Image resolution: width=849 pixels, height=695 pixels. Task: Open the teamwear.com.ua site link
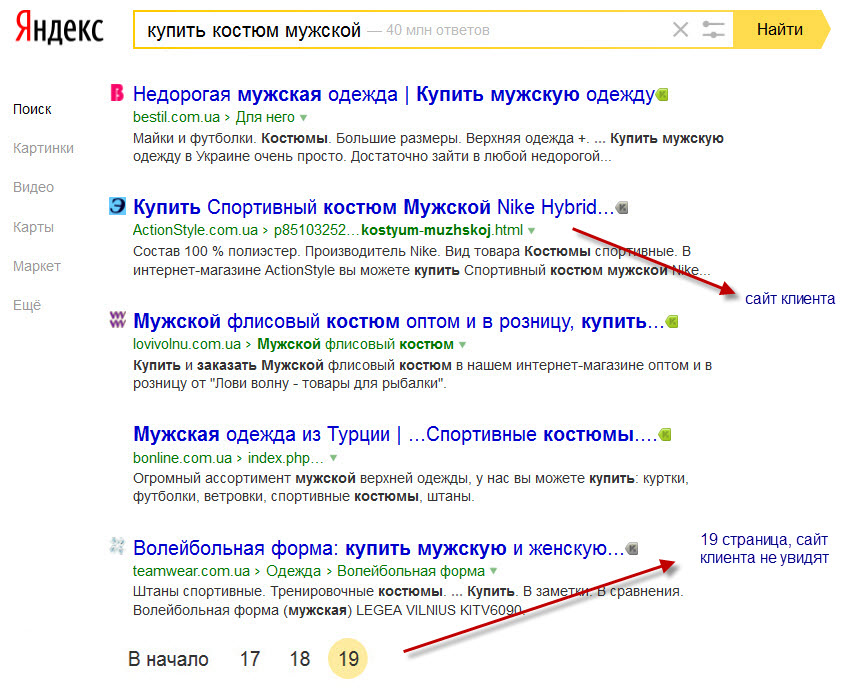pyautogui.click(x=192, y=571)
